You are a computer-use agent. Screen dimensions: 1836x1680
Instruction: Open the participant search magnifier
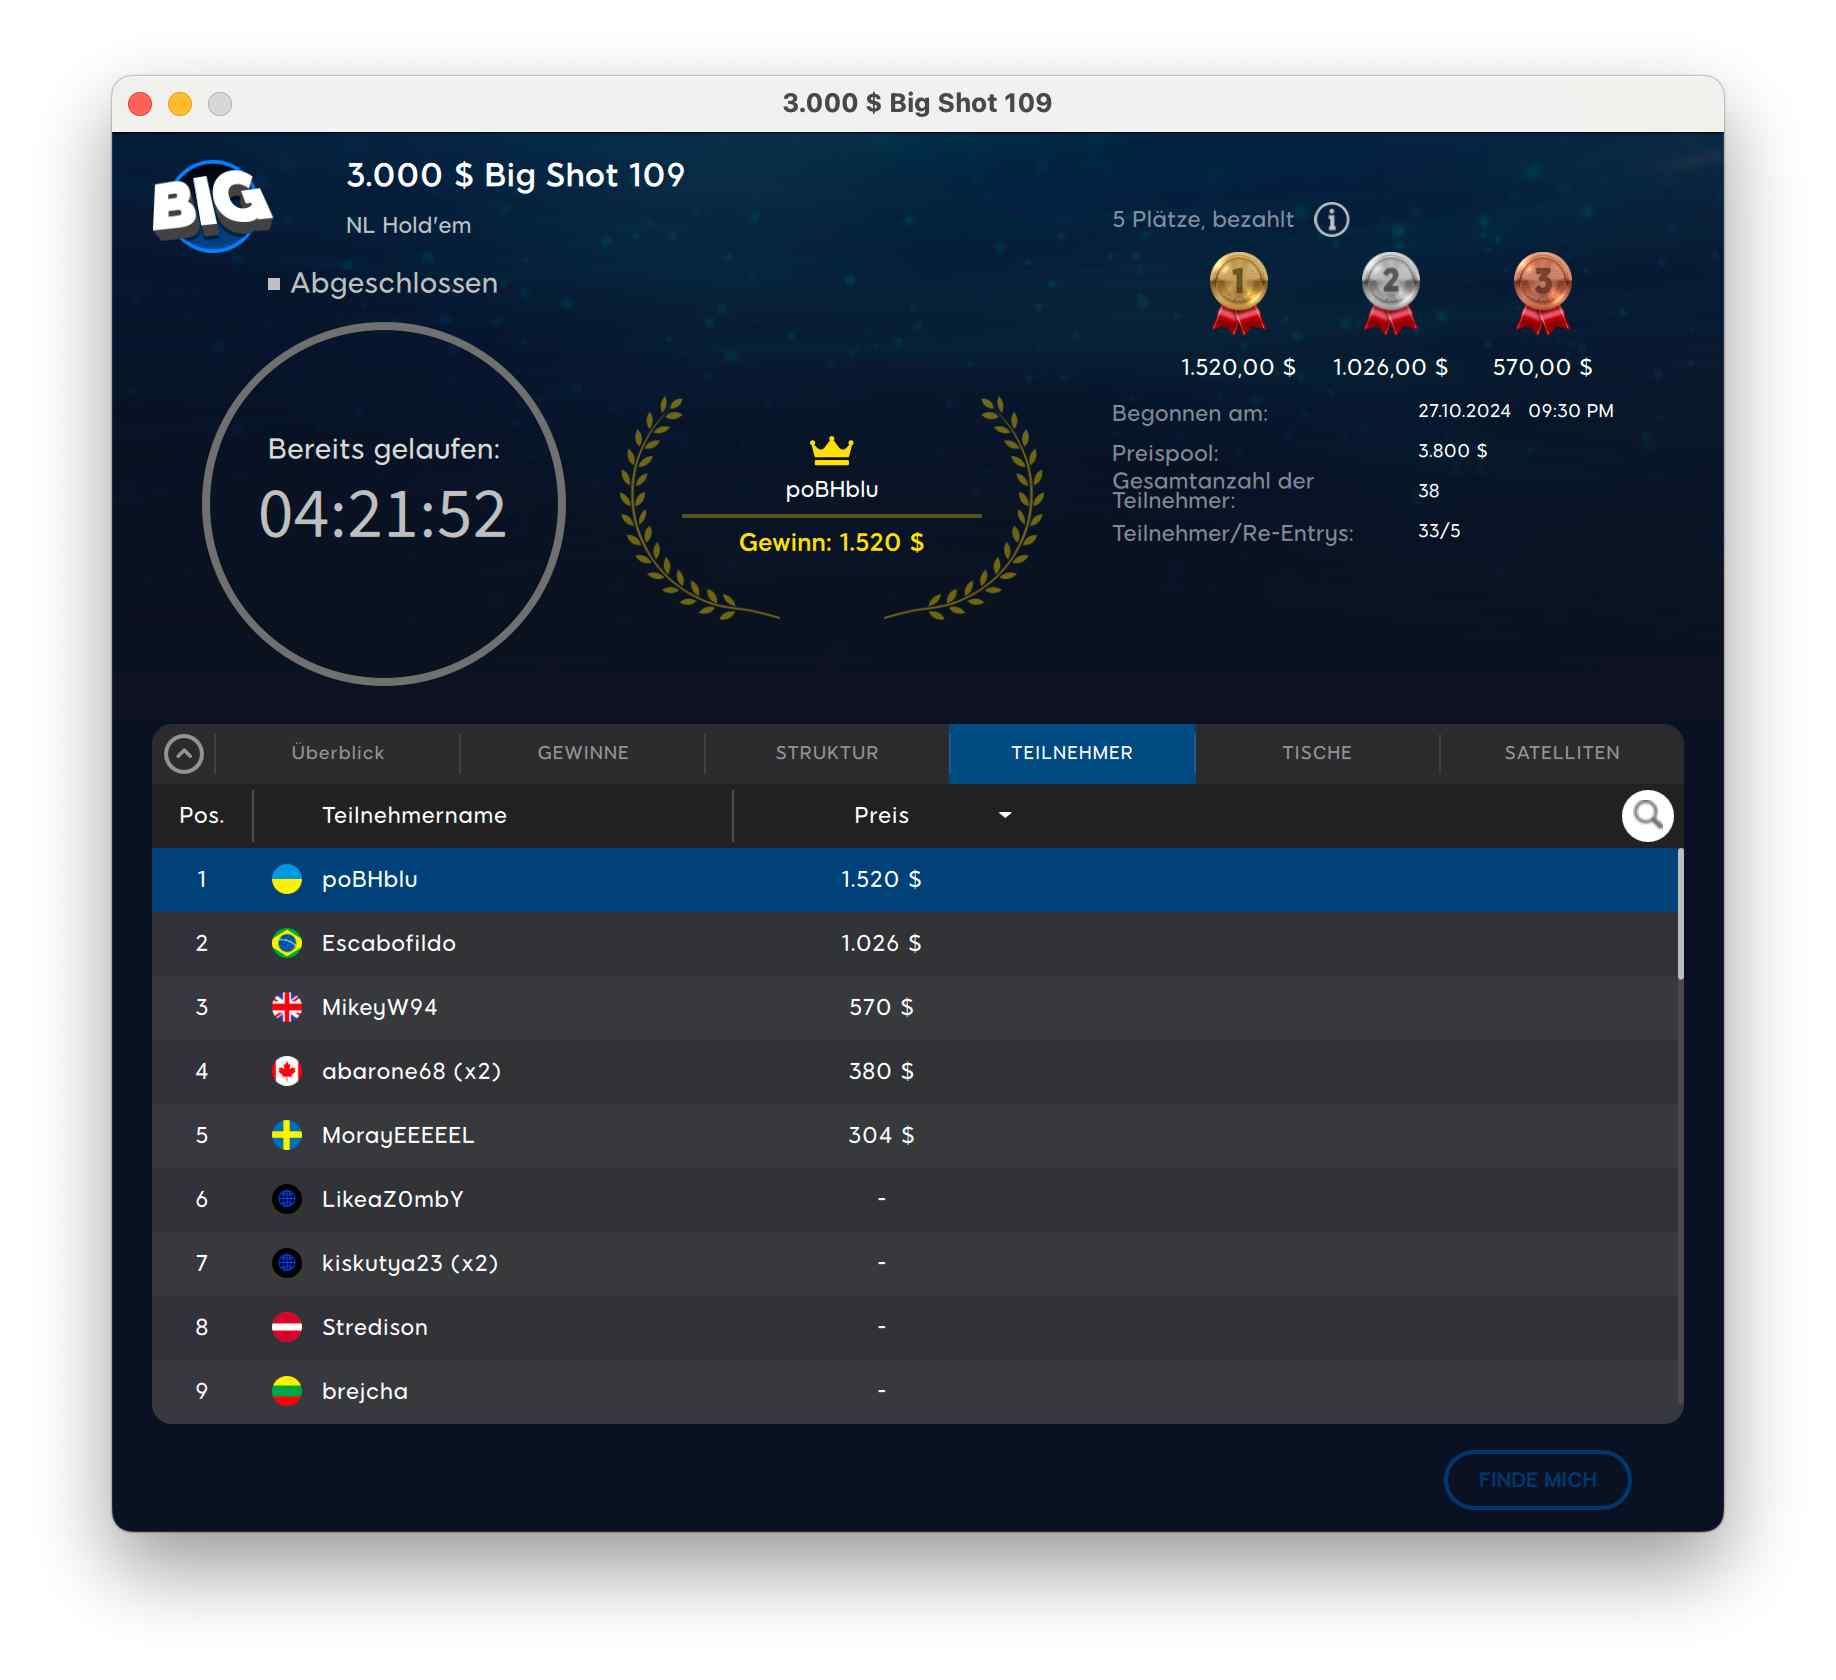pyautogui.click(x=1647, y=816)
